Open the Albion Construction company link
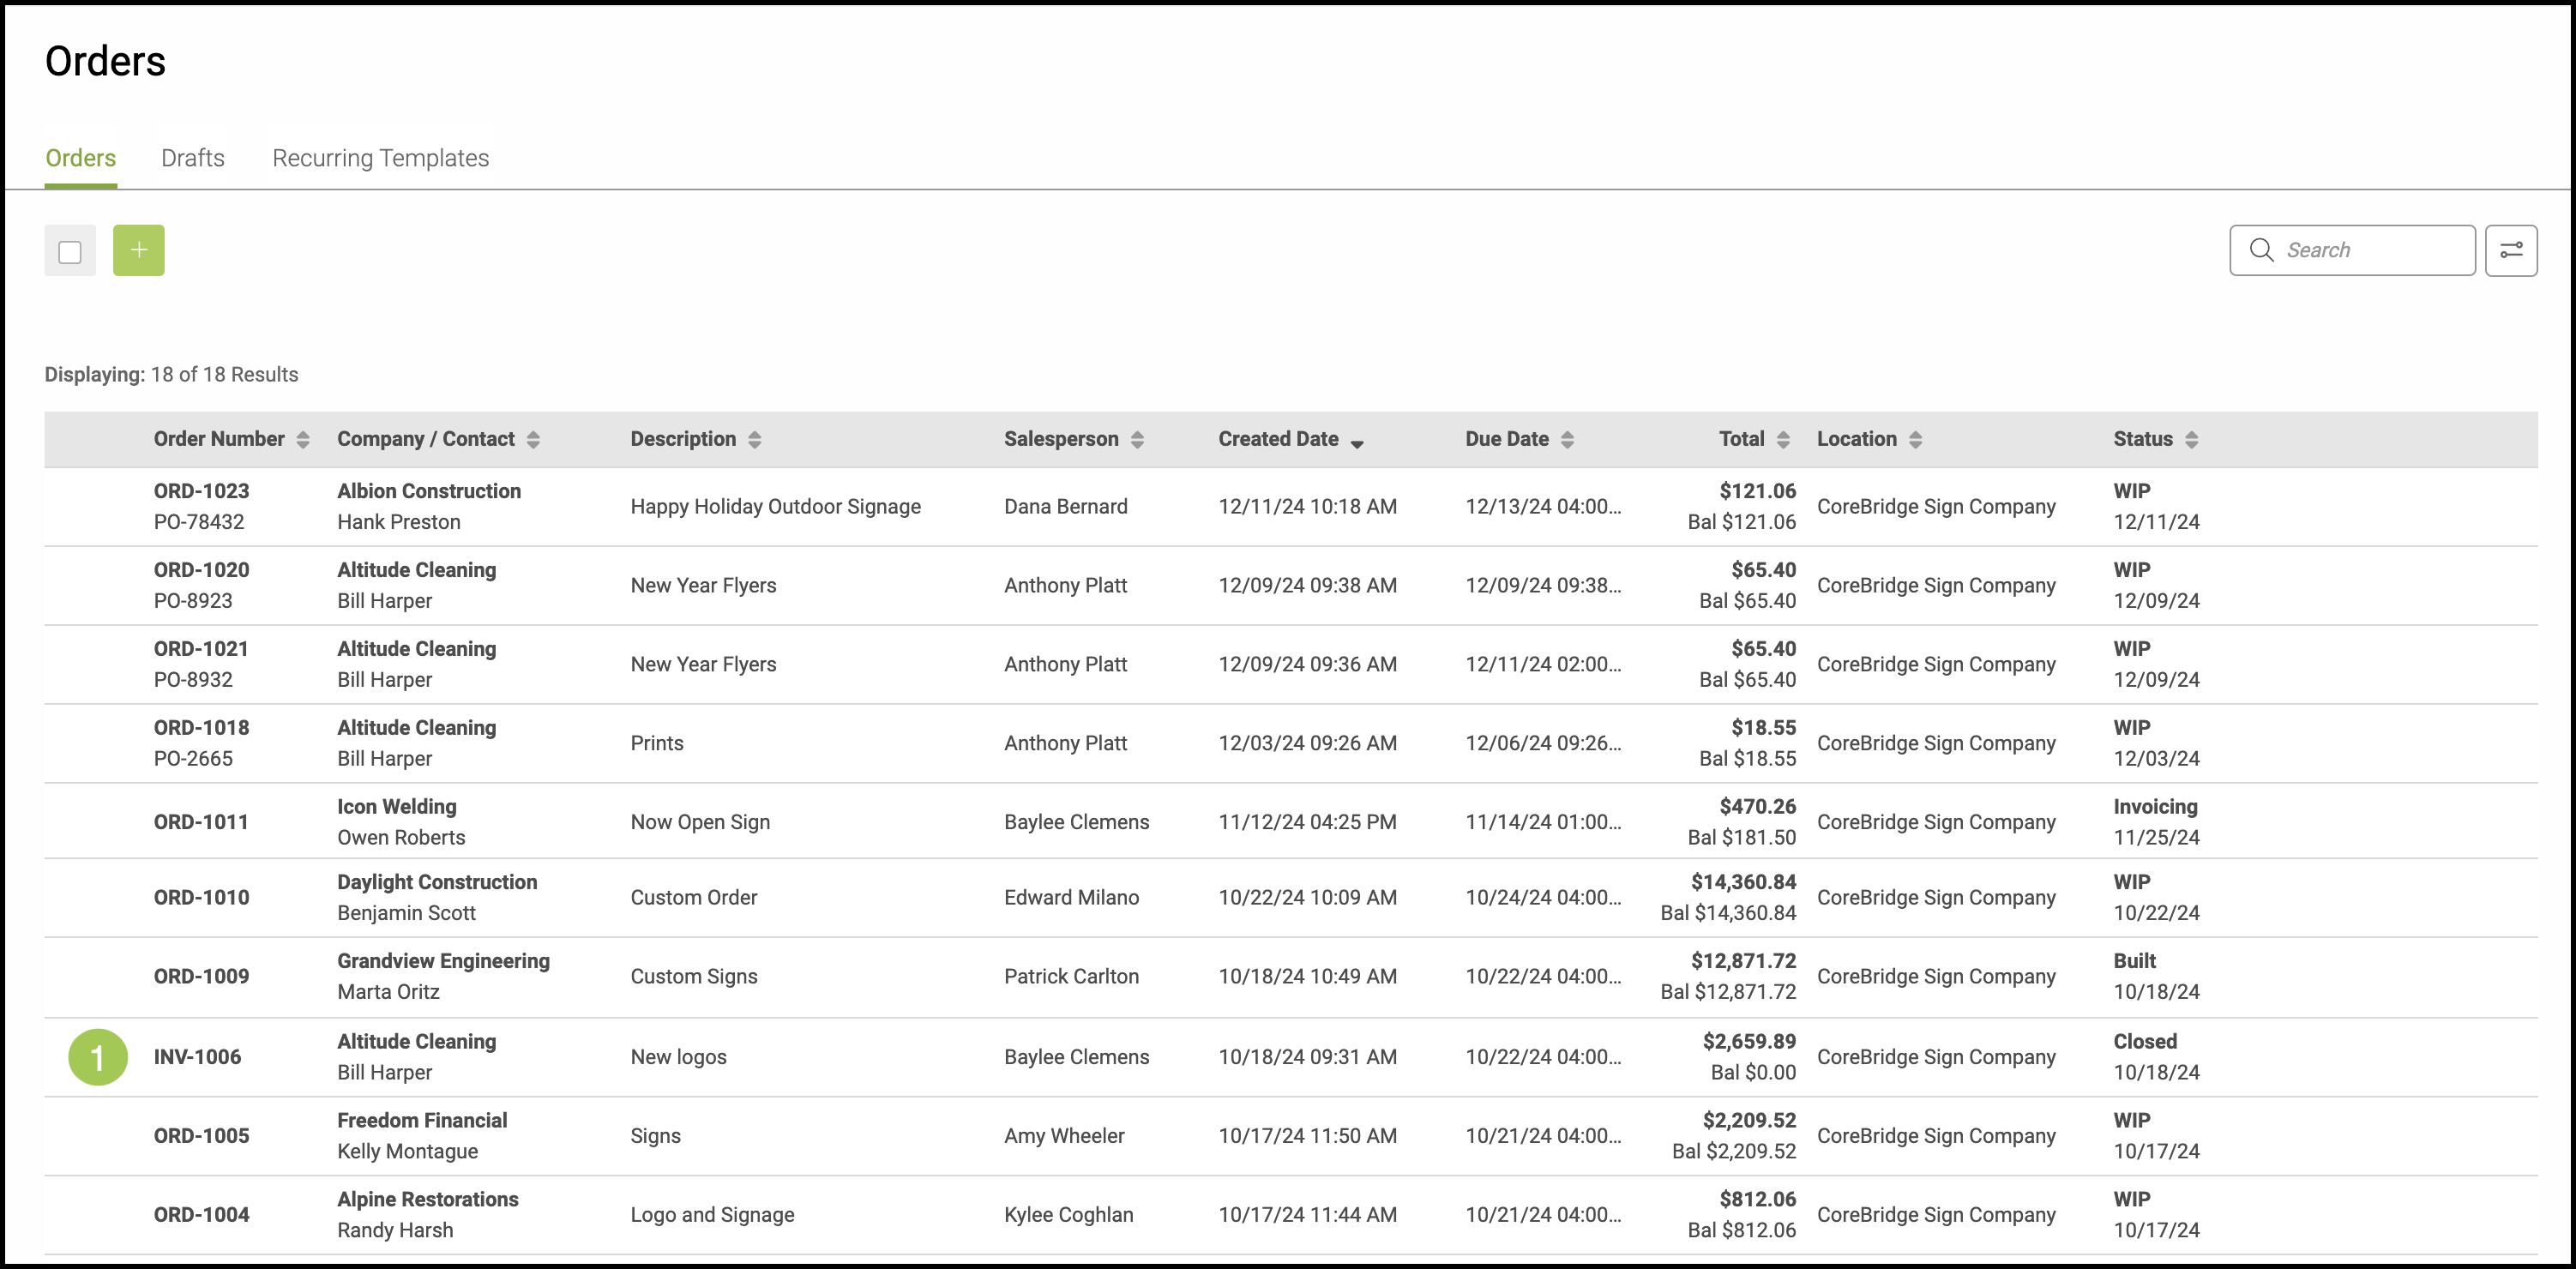The width and height of the screenshot is (2576, 1269). 428,491
